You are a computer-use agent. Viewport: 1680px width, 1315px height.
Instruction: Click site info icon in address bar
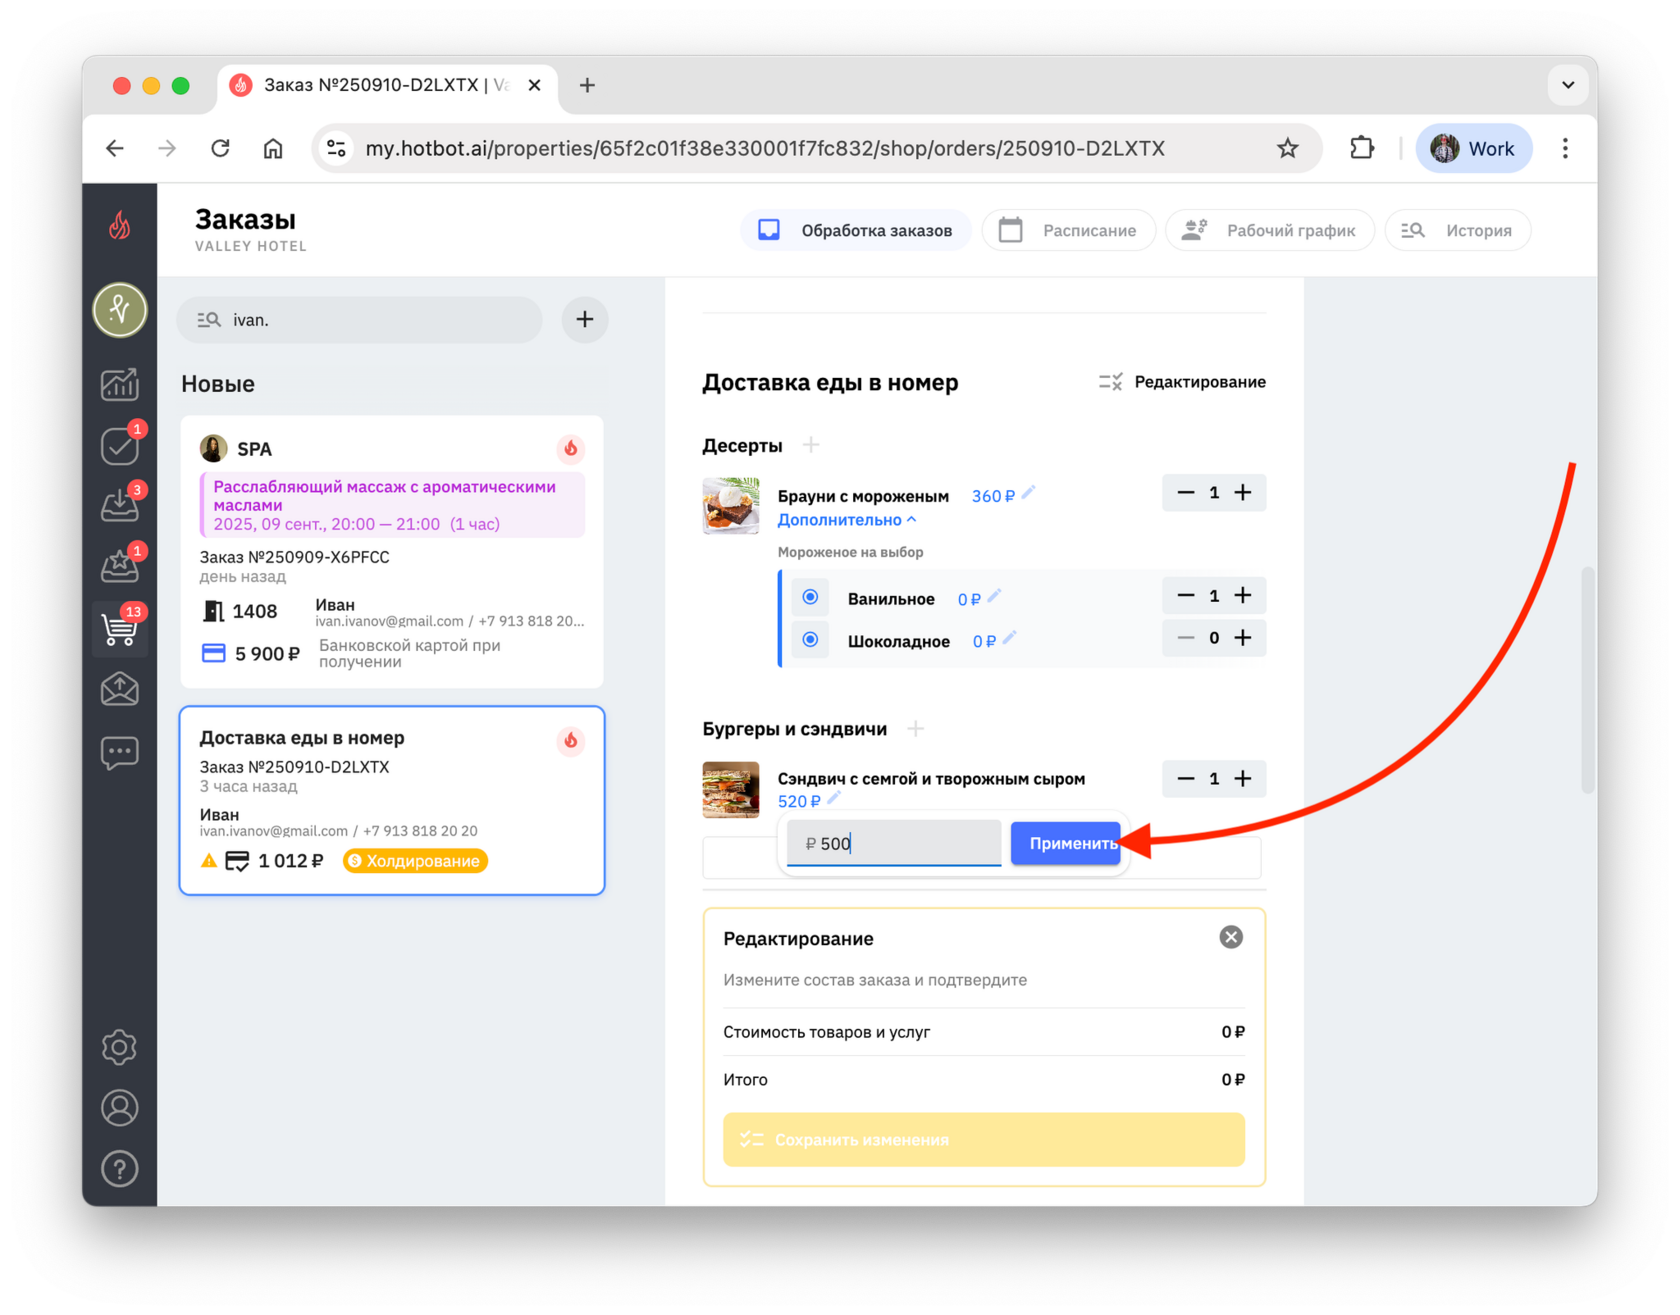(x=337, y=149)
